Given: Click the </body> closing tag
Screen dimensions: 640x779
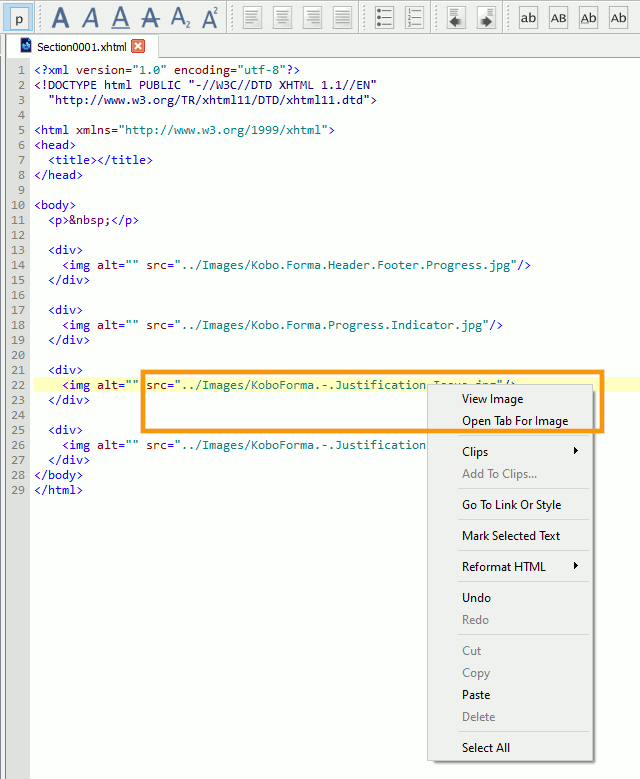Looking at the screenshot, I should pos(58,475).
